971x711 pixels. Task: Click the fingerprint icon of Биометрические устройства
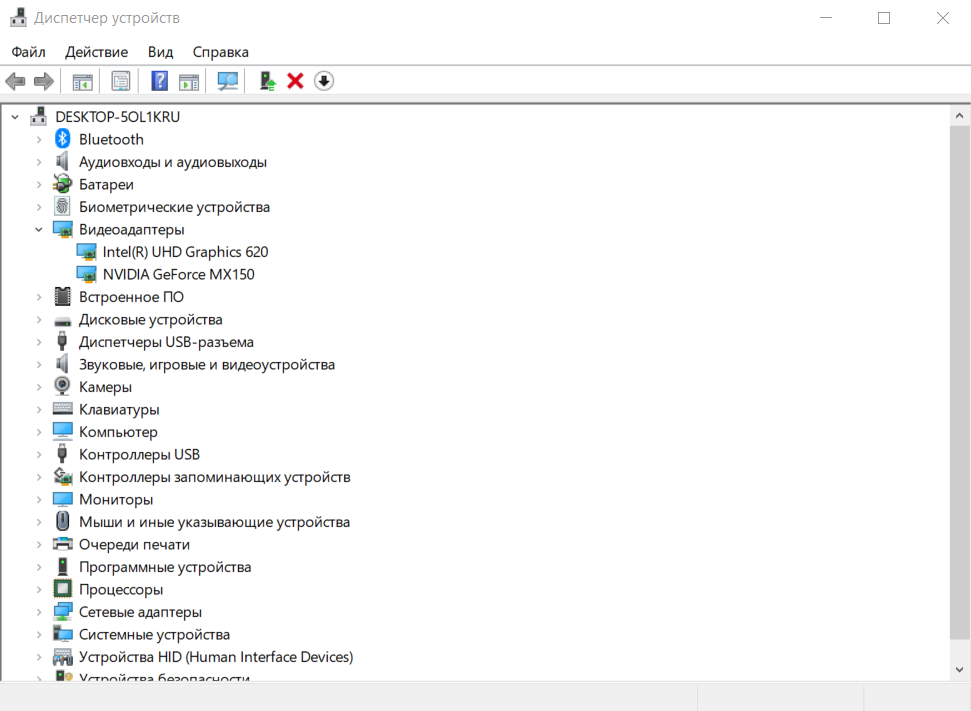pos(63,206)
